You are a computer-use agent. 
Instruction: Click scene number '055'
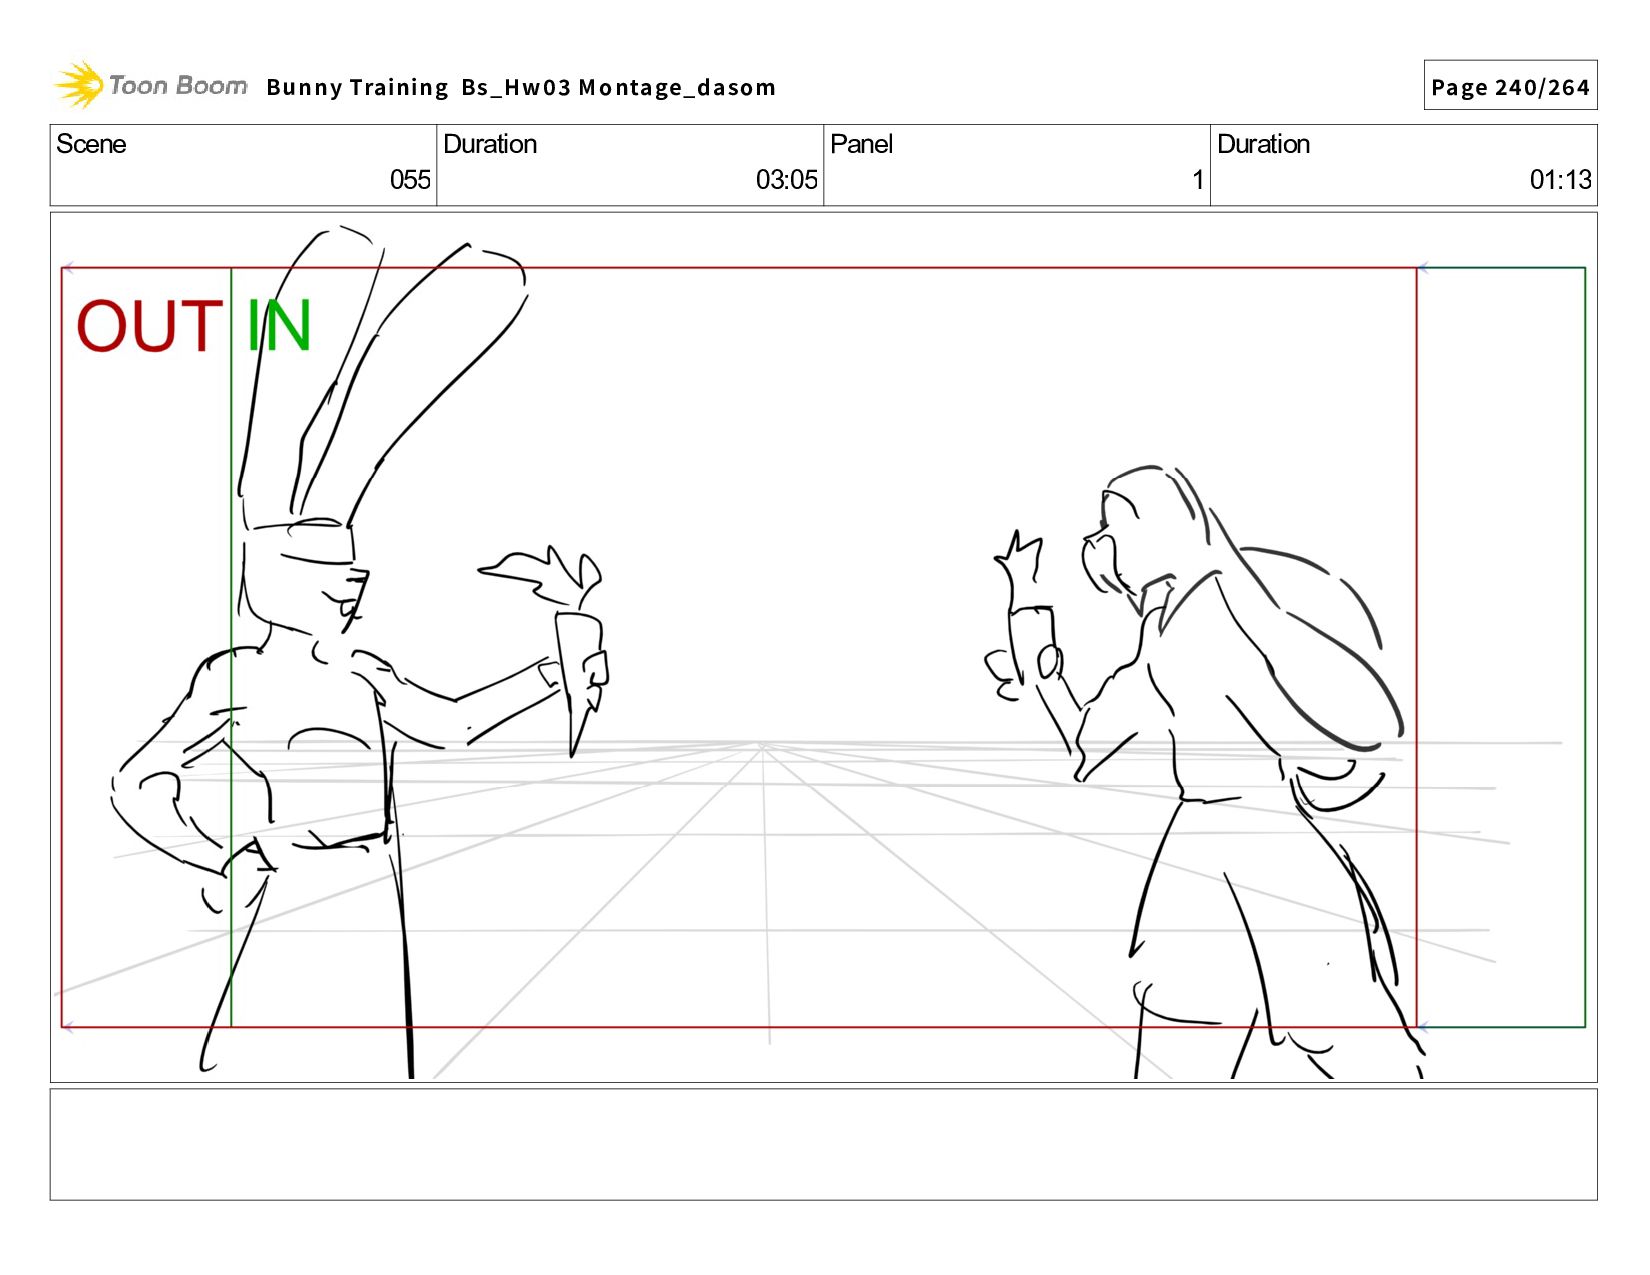pos(410,180)
